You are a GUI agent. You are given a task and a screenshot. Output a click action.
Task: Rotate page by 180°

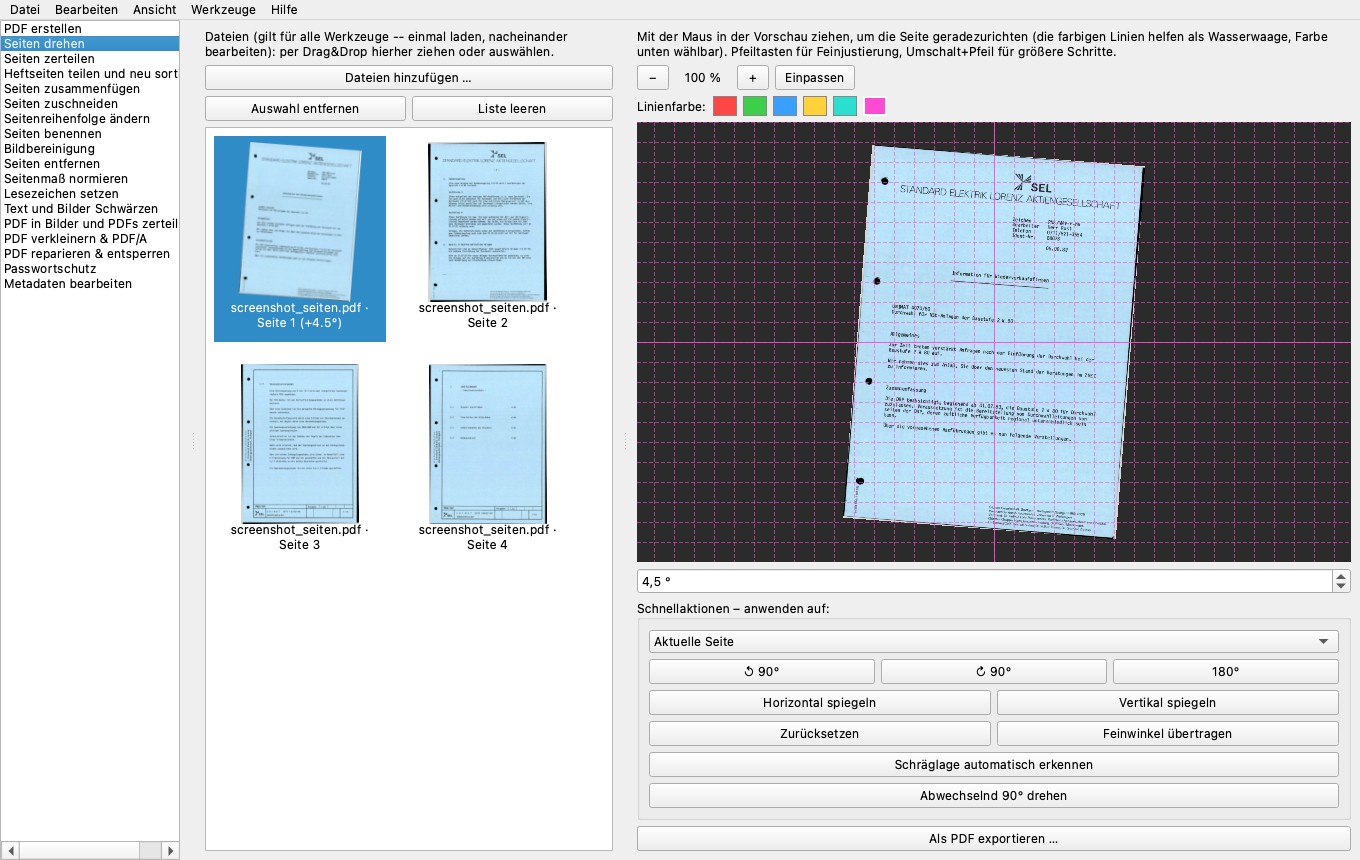1226,672
